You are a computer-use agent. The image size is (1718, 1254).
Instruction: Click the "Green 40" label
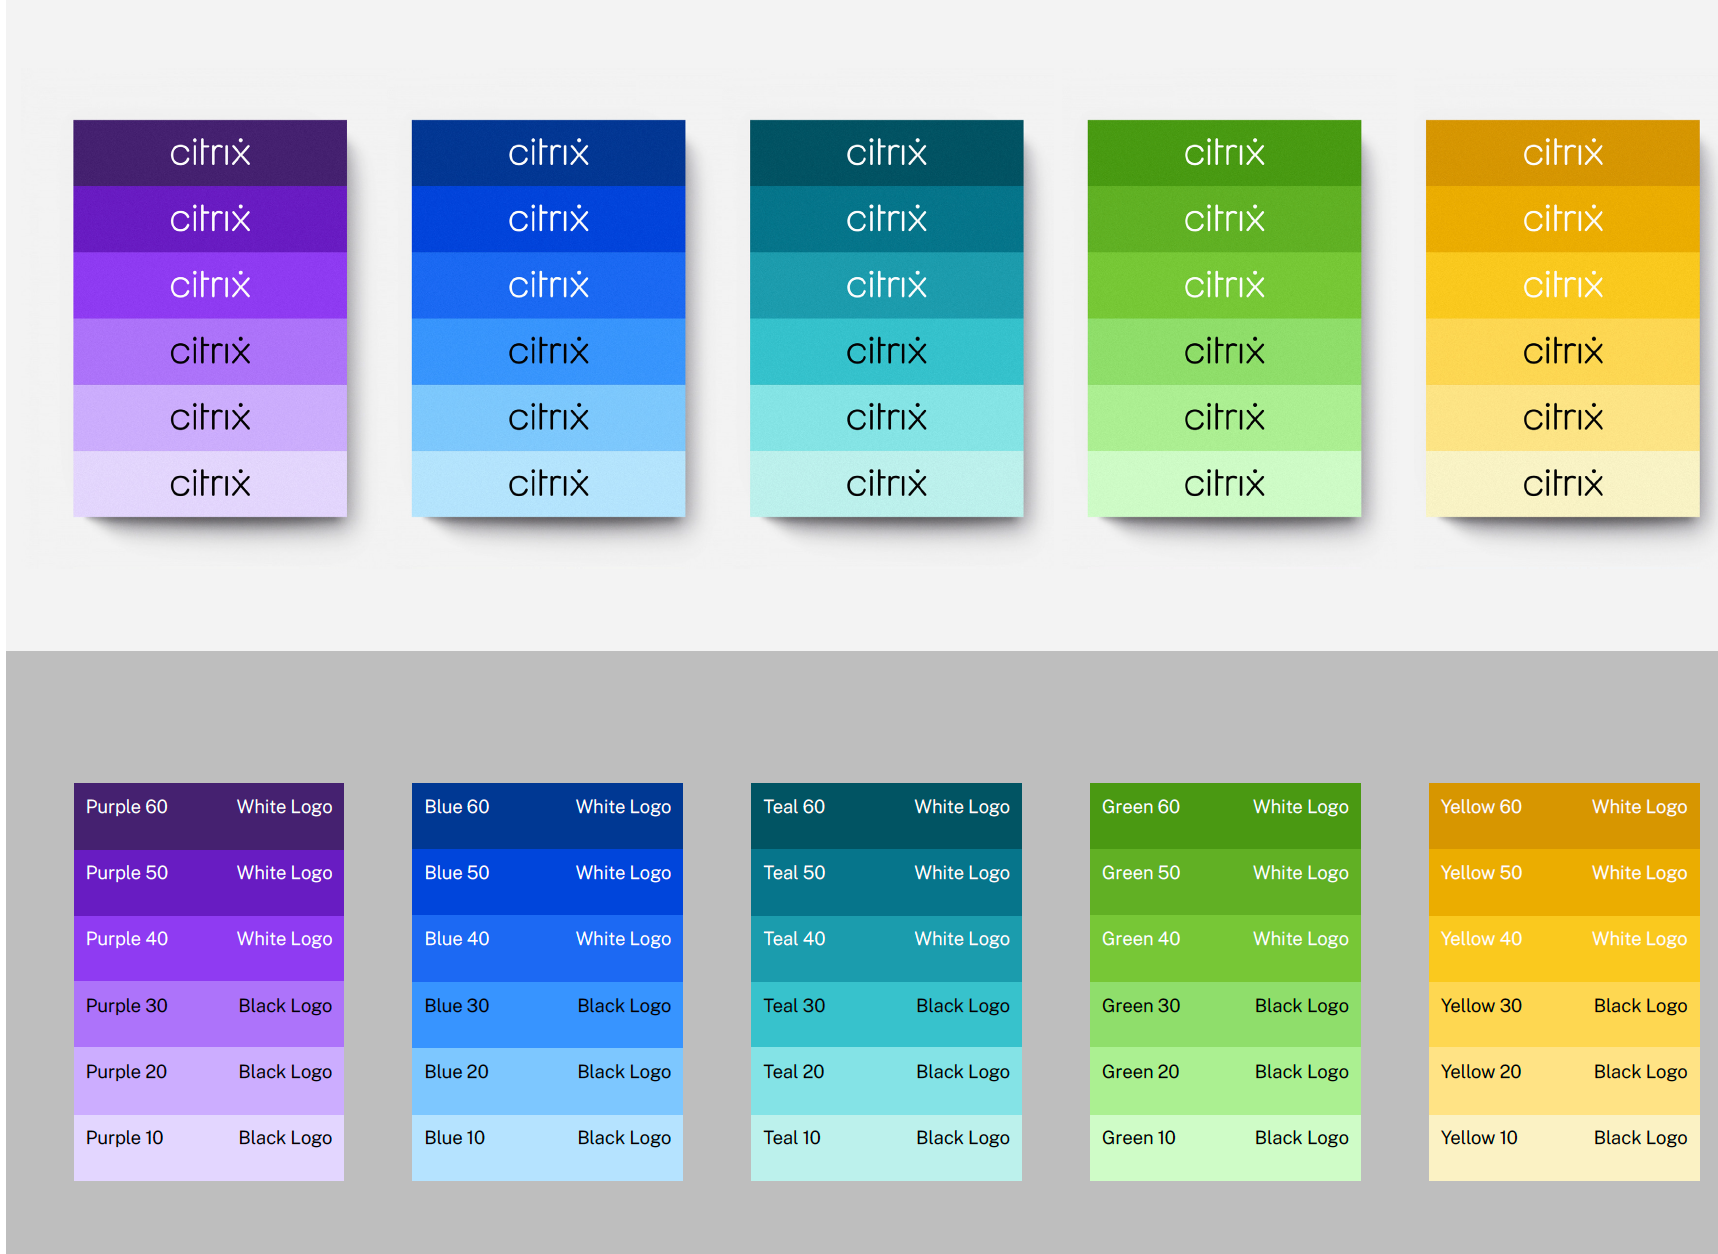(1141, 939)
